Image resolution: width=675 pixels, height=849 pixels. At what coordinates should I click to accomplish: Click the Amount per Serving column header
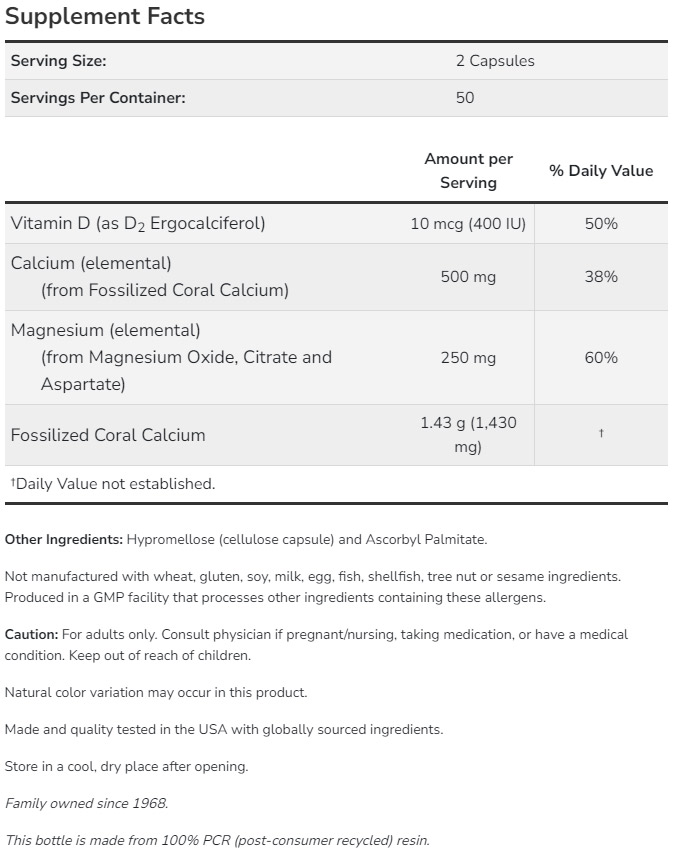pos(468,171)
